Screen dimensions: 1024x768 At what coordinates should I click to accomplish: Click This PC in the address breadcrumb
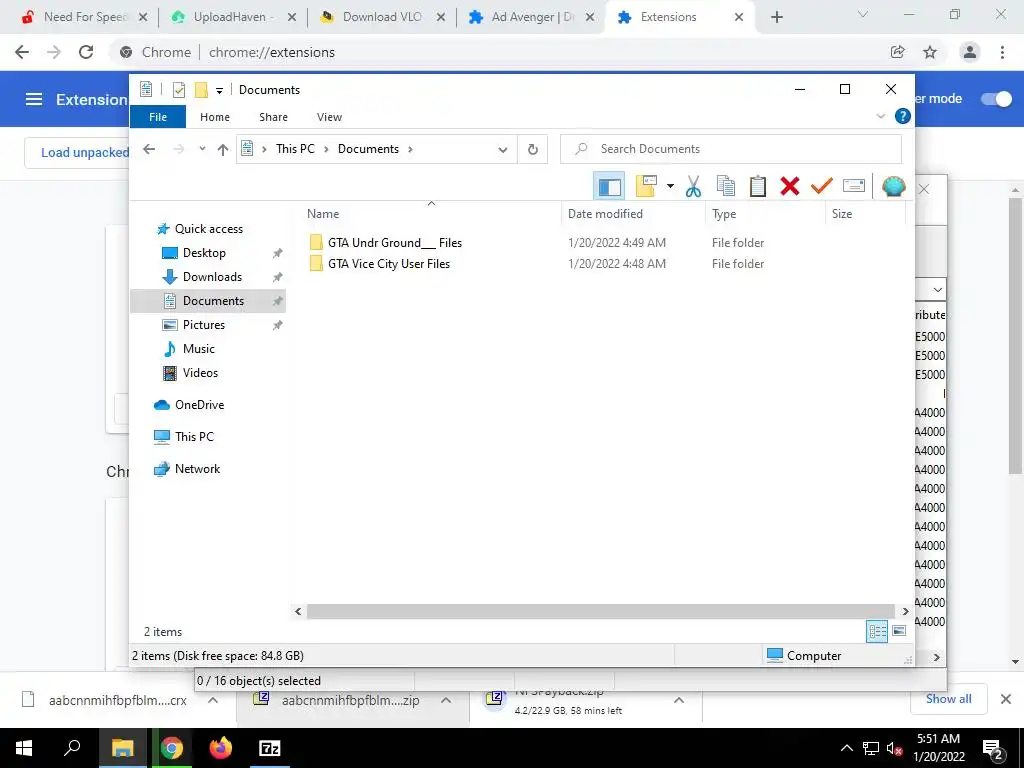(295, 149)
